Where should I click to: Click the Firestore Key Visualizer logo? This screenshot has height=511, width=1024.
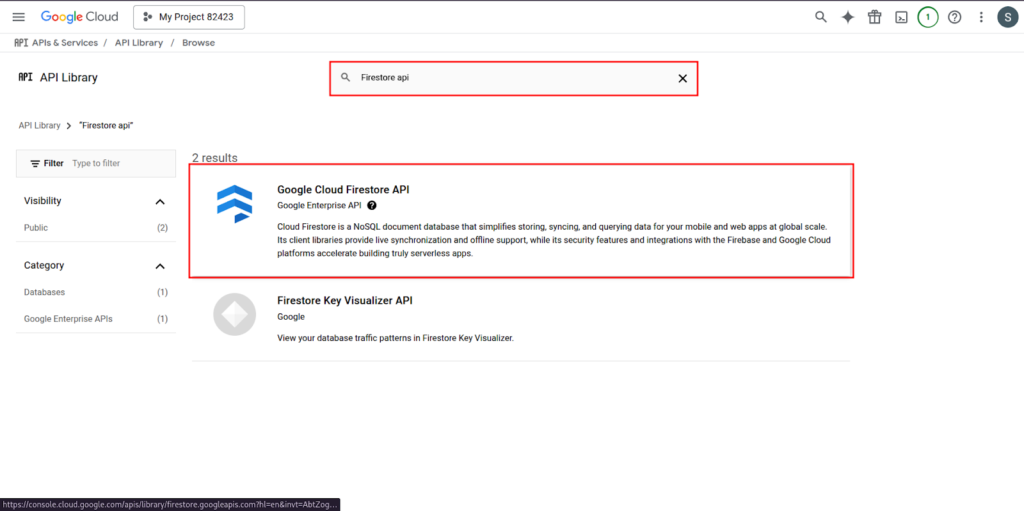click(x=234, y=314)
